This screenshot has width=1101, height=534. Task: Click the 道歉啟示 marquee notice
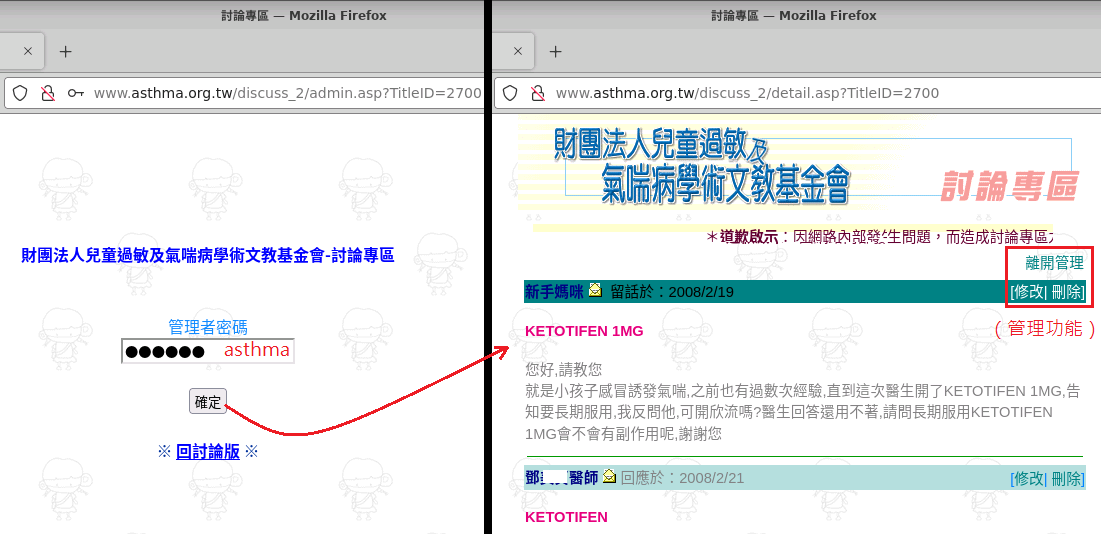(879, 237)
